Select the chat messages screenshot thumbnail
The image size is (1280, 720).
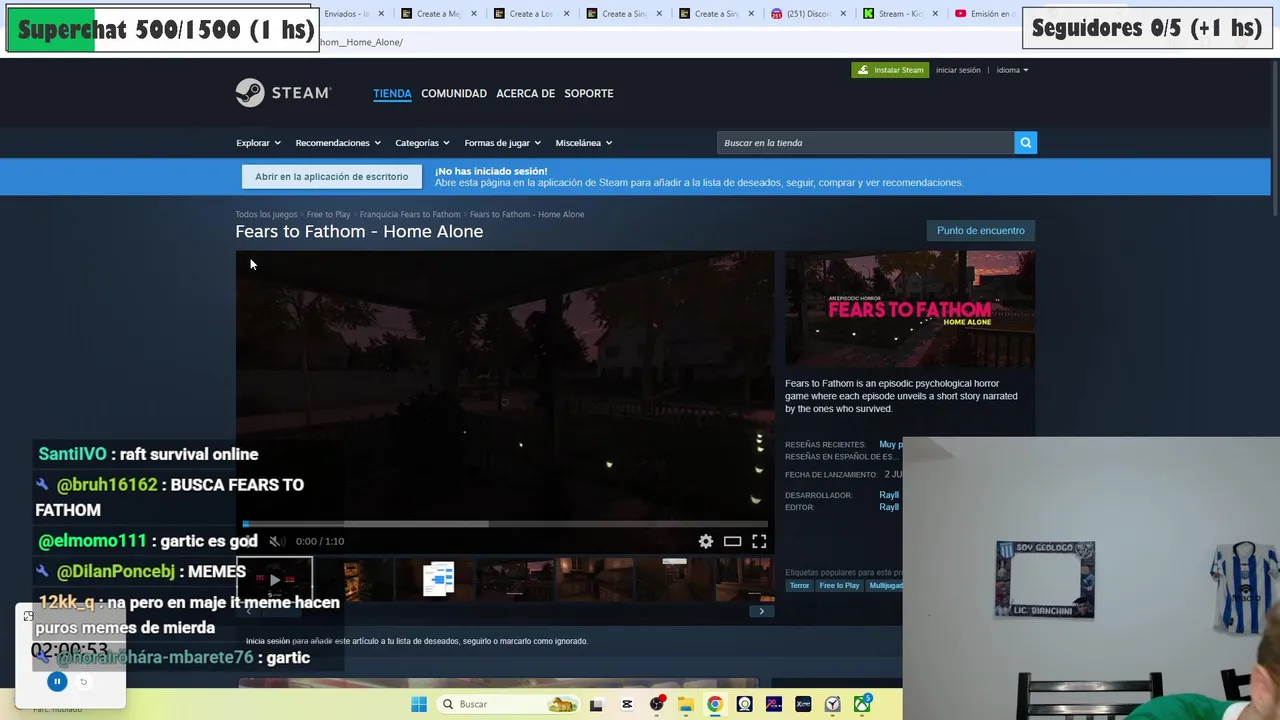tap(438, 580)
